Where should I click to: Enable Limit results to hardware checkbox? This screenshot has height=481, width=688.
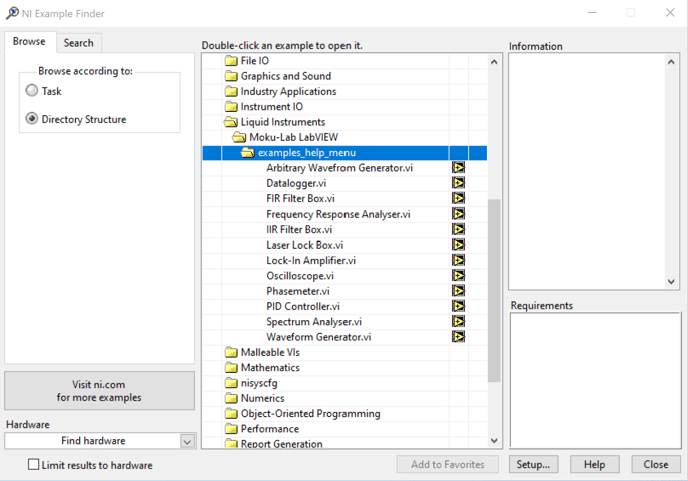coord(33,464)
